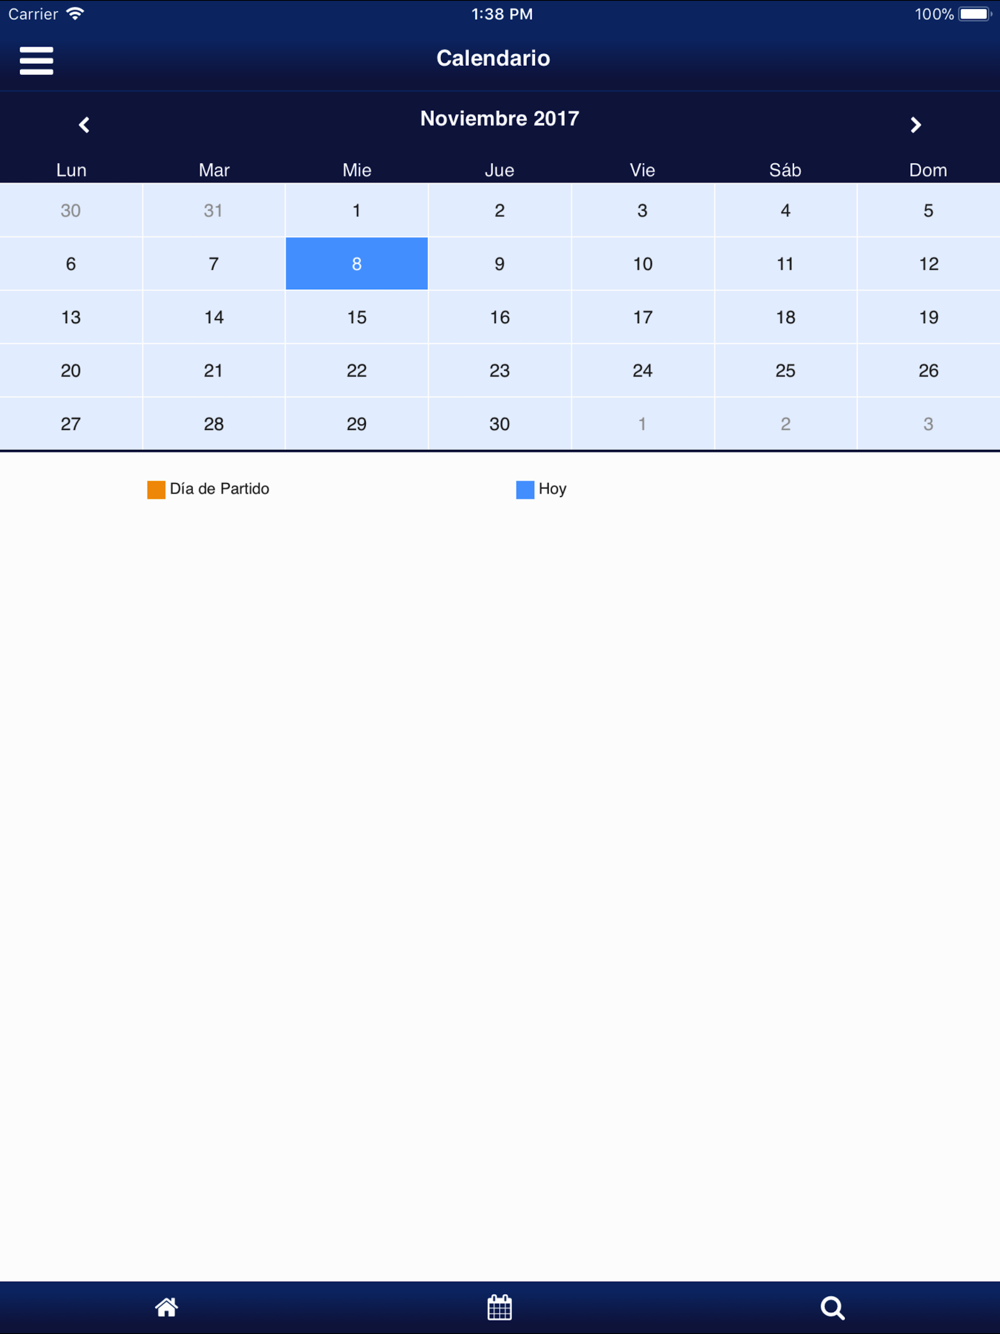Select day 9
The width and height of the screenshot is (1000, 1334).
click(x=500, y=264)
